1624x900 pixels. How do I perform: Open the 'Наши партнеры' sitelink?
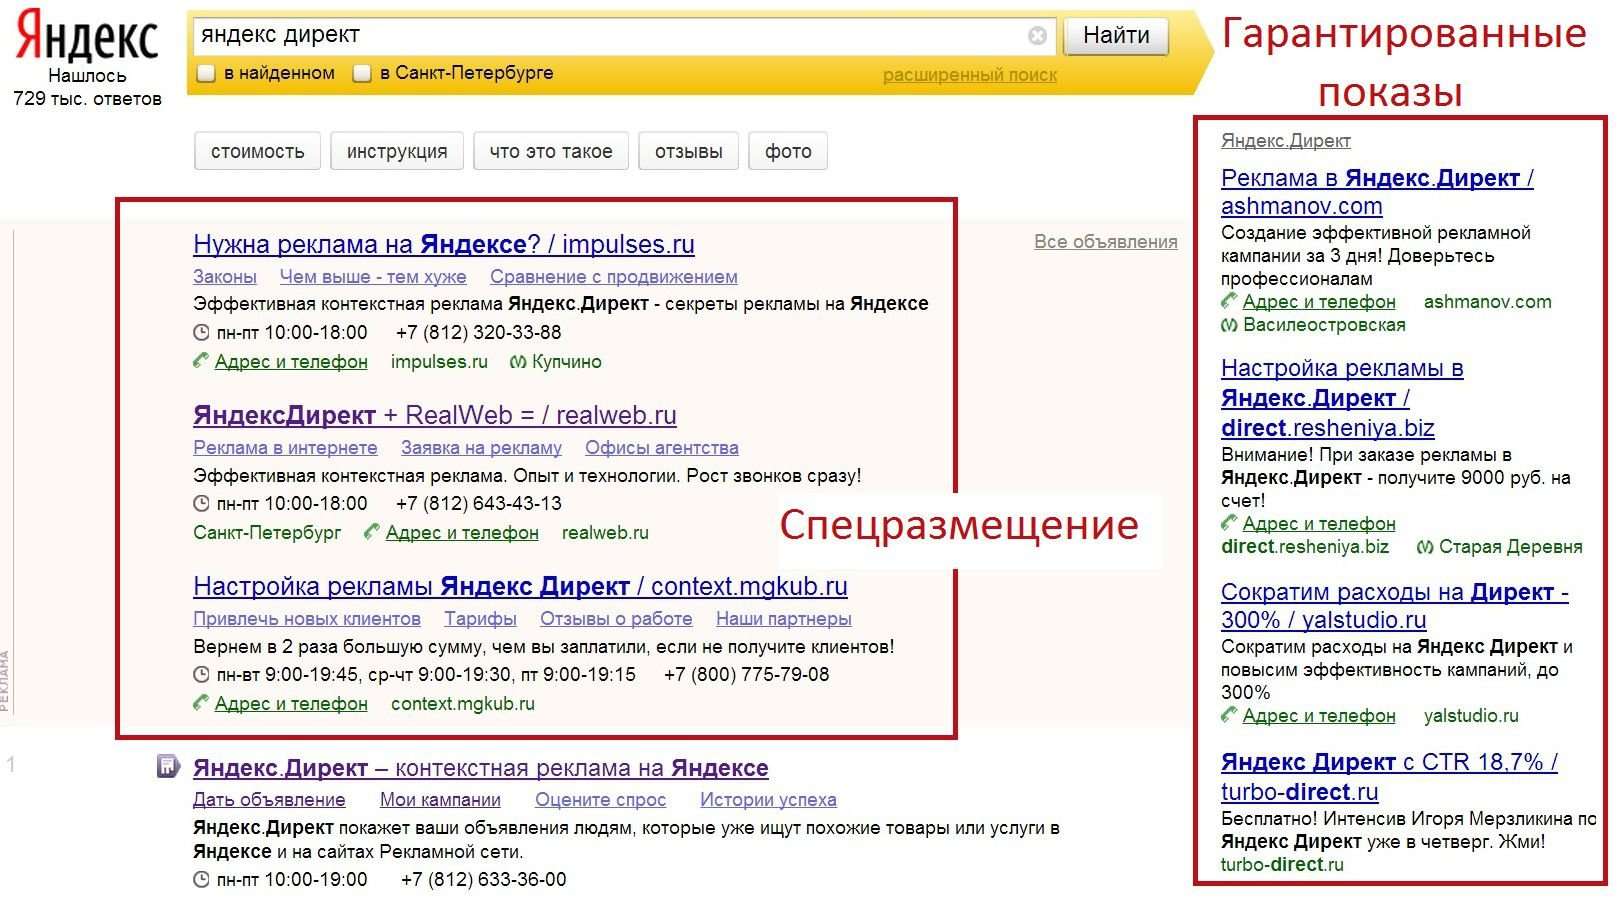tap(784, 619)
